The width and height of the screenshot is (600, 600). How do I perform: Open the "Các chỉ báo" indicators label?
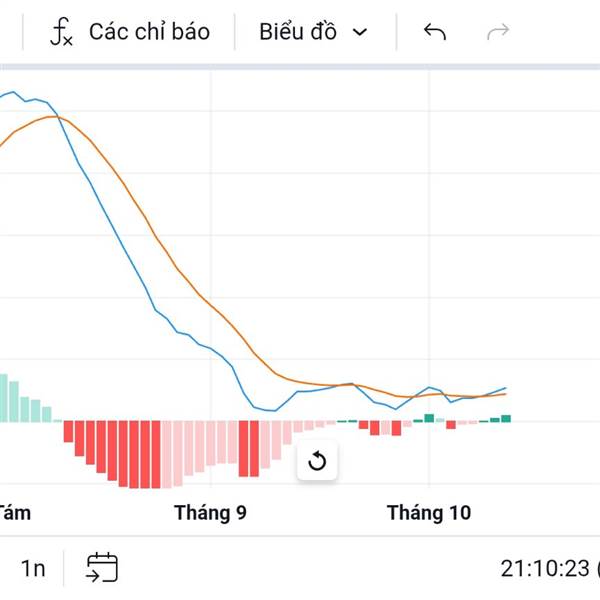click(149, 32)
